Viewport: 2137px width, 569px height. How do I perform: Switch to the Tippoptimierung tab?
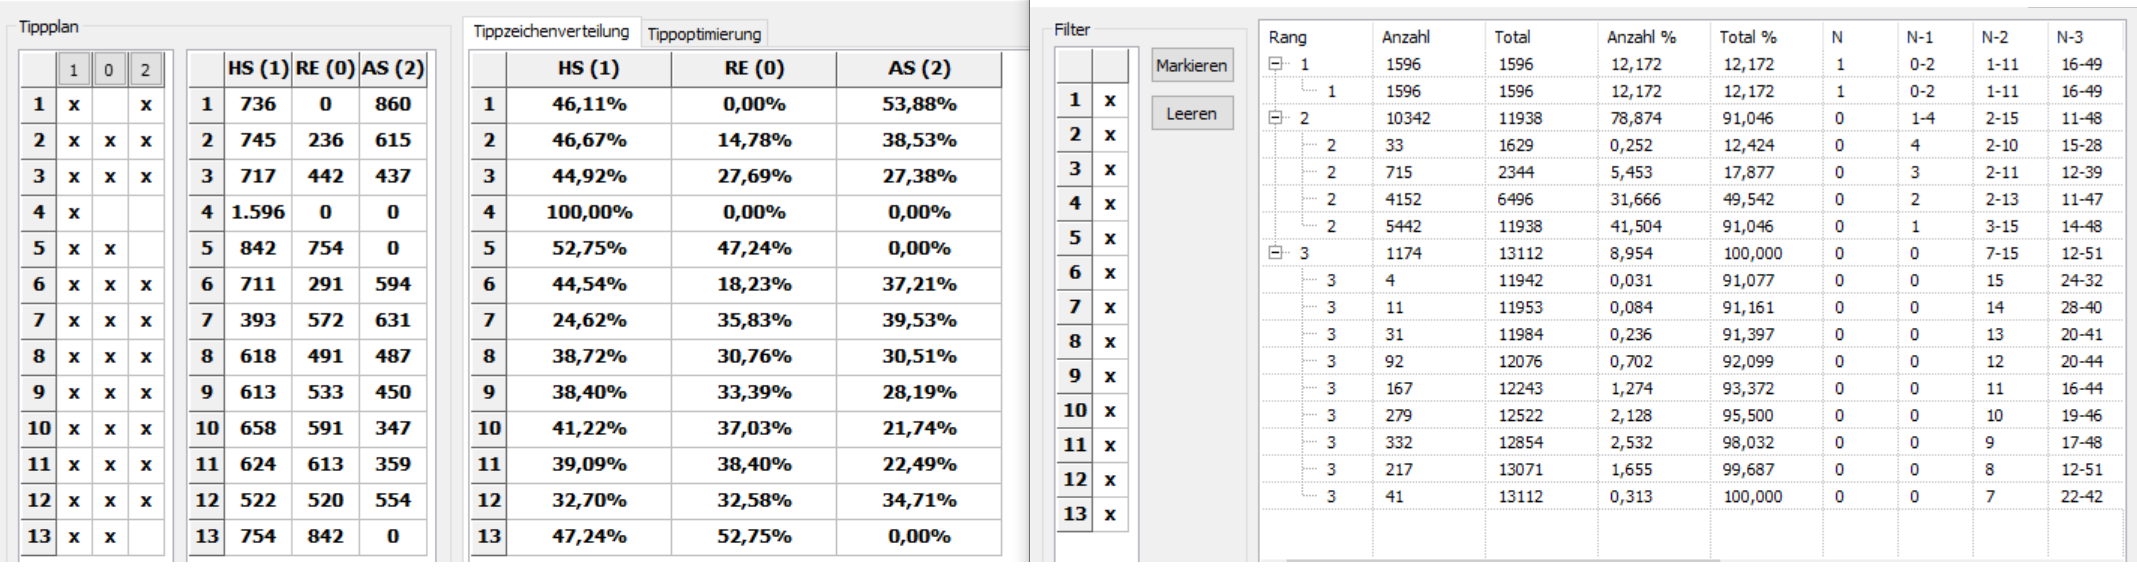(x=704, y=34)
